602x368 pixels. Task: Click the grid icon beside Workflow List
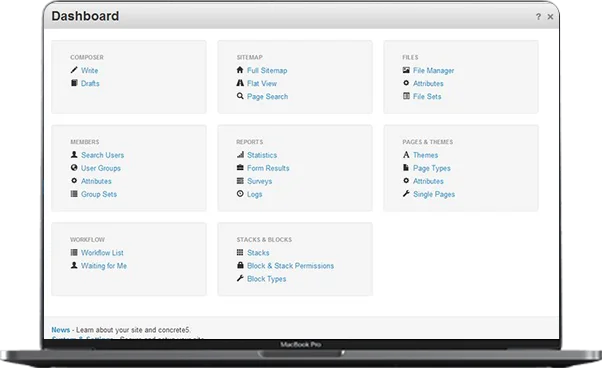(x=74, y=252)
